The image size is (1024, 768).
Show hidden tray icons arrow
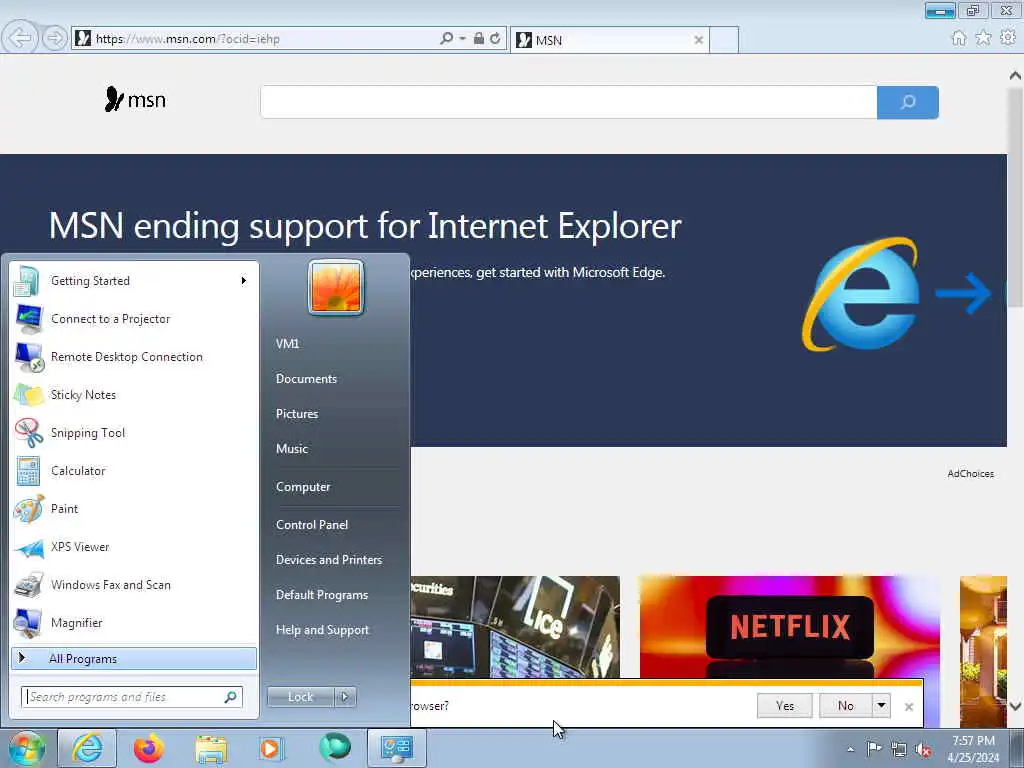[850, 750]
